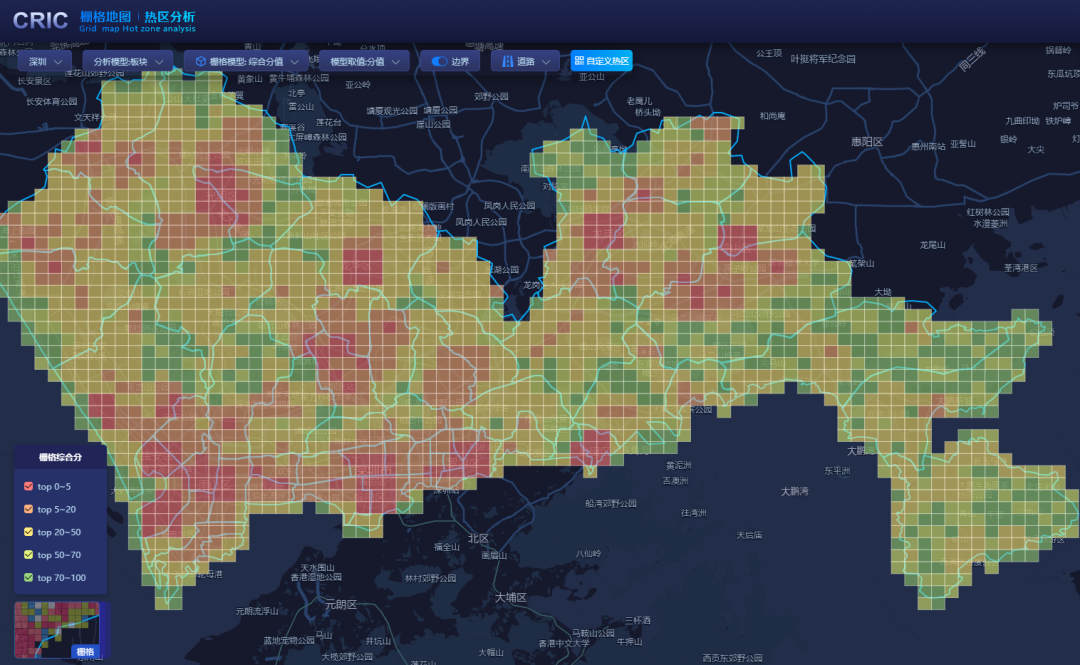This screenshot has height=665, width=1080.
Task: Click the CRIC logo
Action: pos(40,21)
